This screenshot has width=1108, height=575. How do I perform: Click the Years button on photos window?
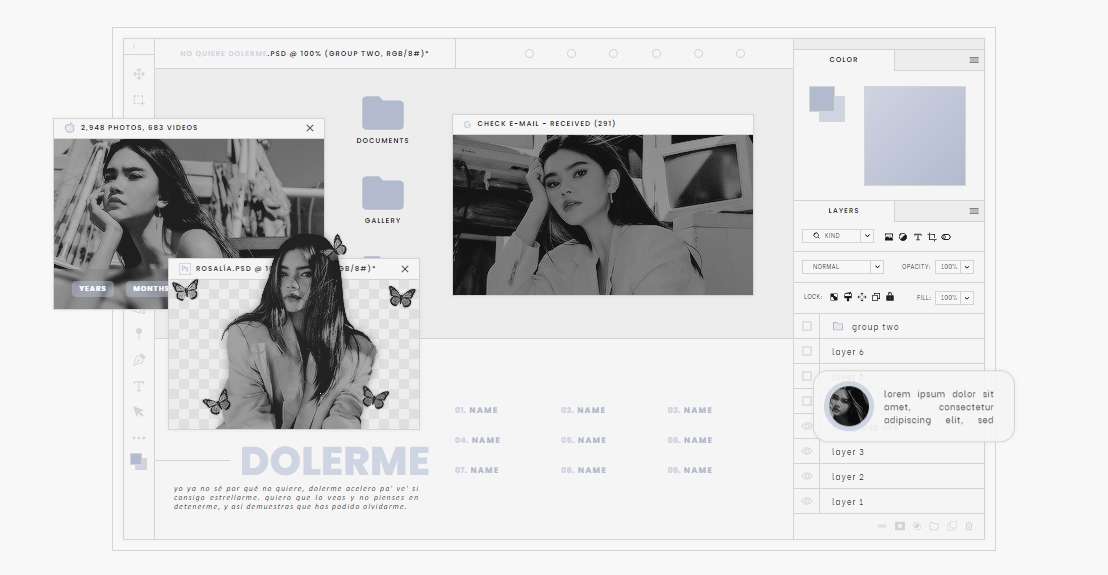click(93, 289)
